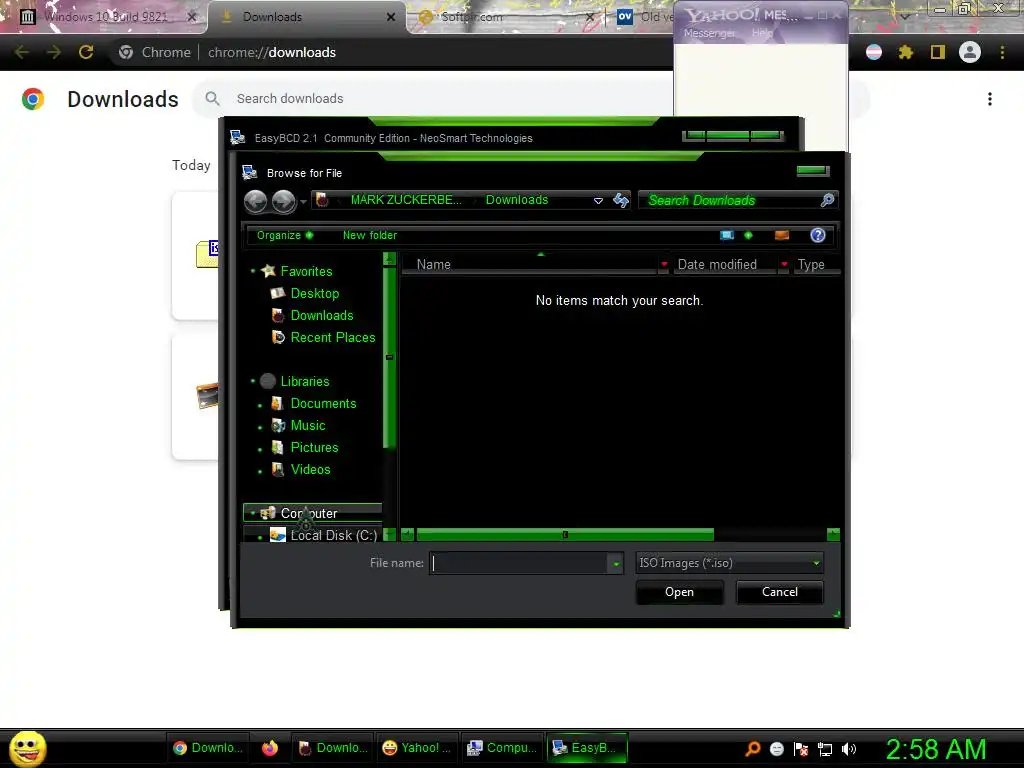This screenshot has width=1024, height=768.
Task: Open the Name column filter arrow
Action: tap(664, 264)
